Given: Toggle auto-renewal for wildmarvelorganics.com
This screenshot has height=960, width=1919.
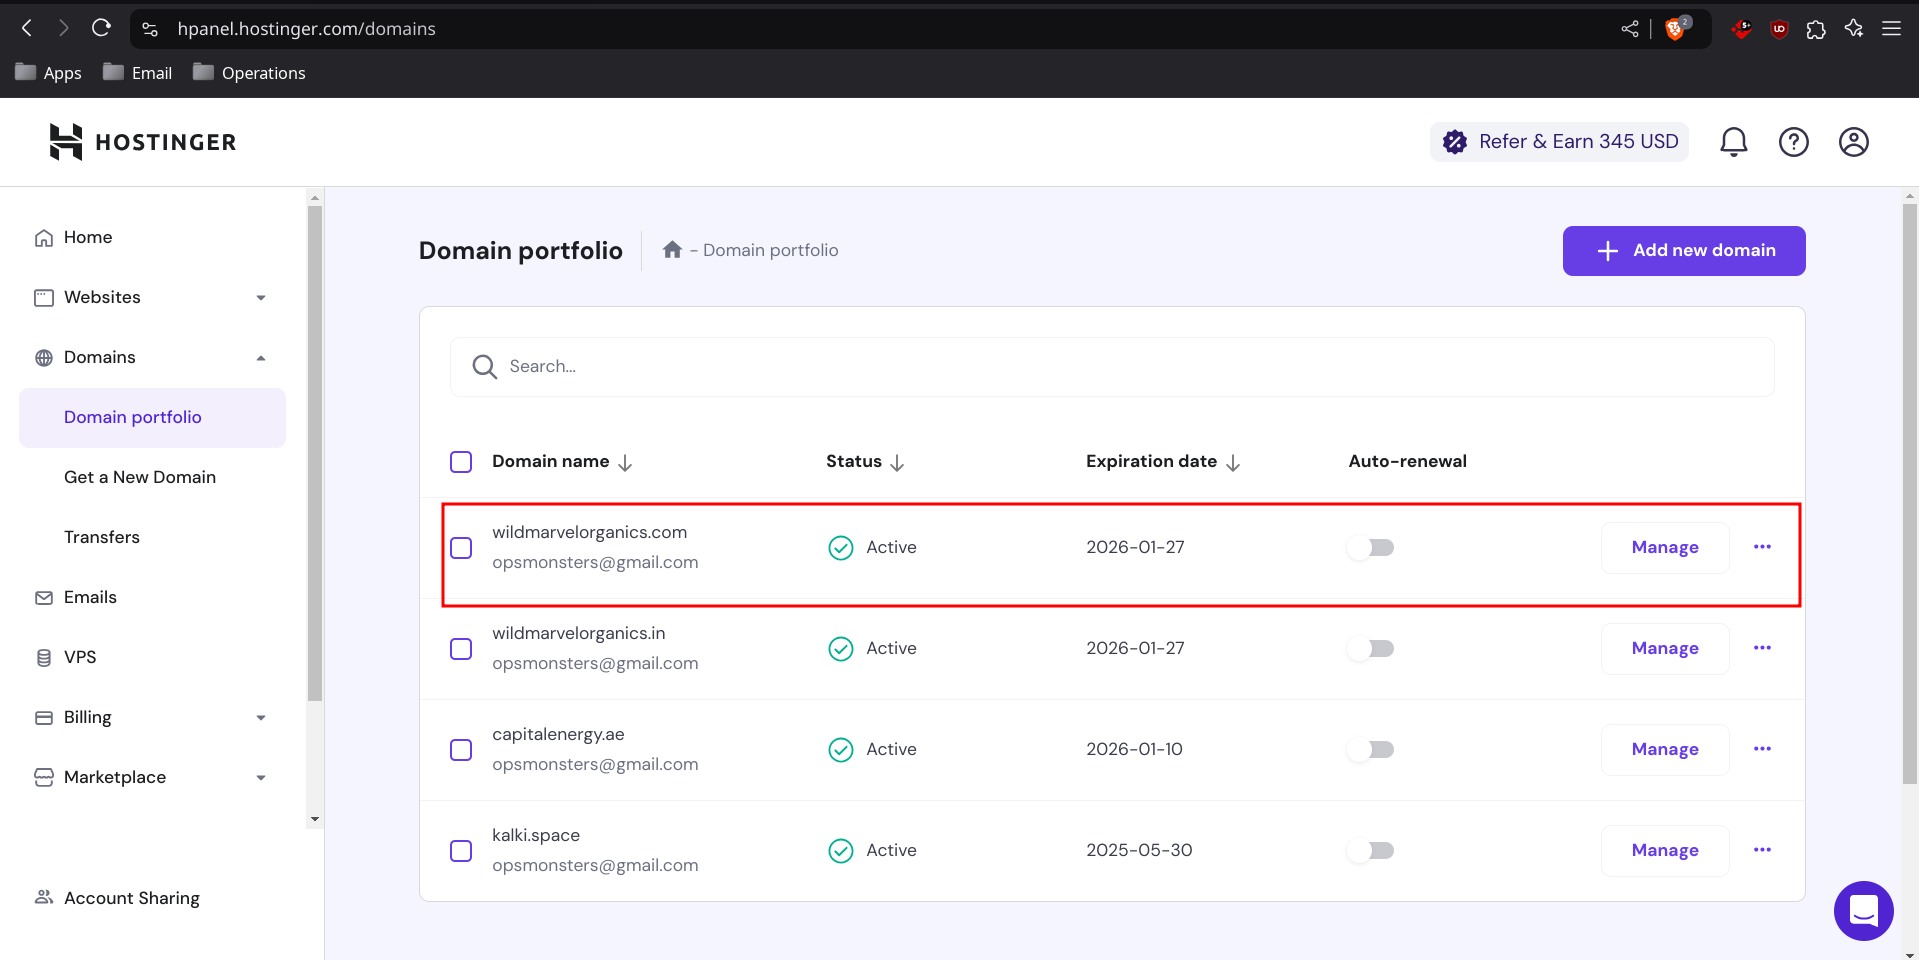Looking at the screenshot, I should coord(1371,548).
